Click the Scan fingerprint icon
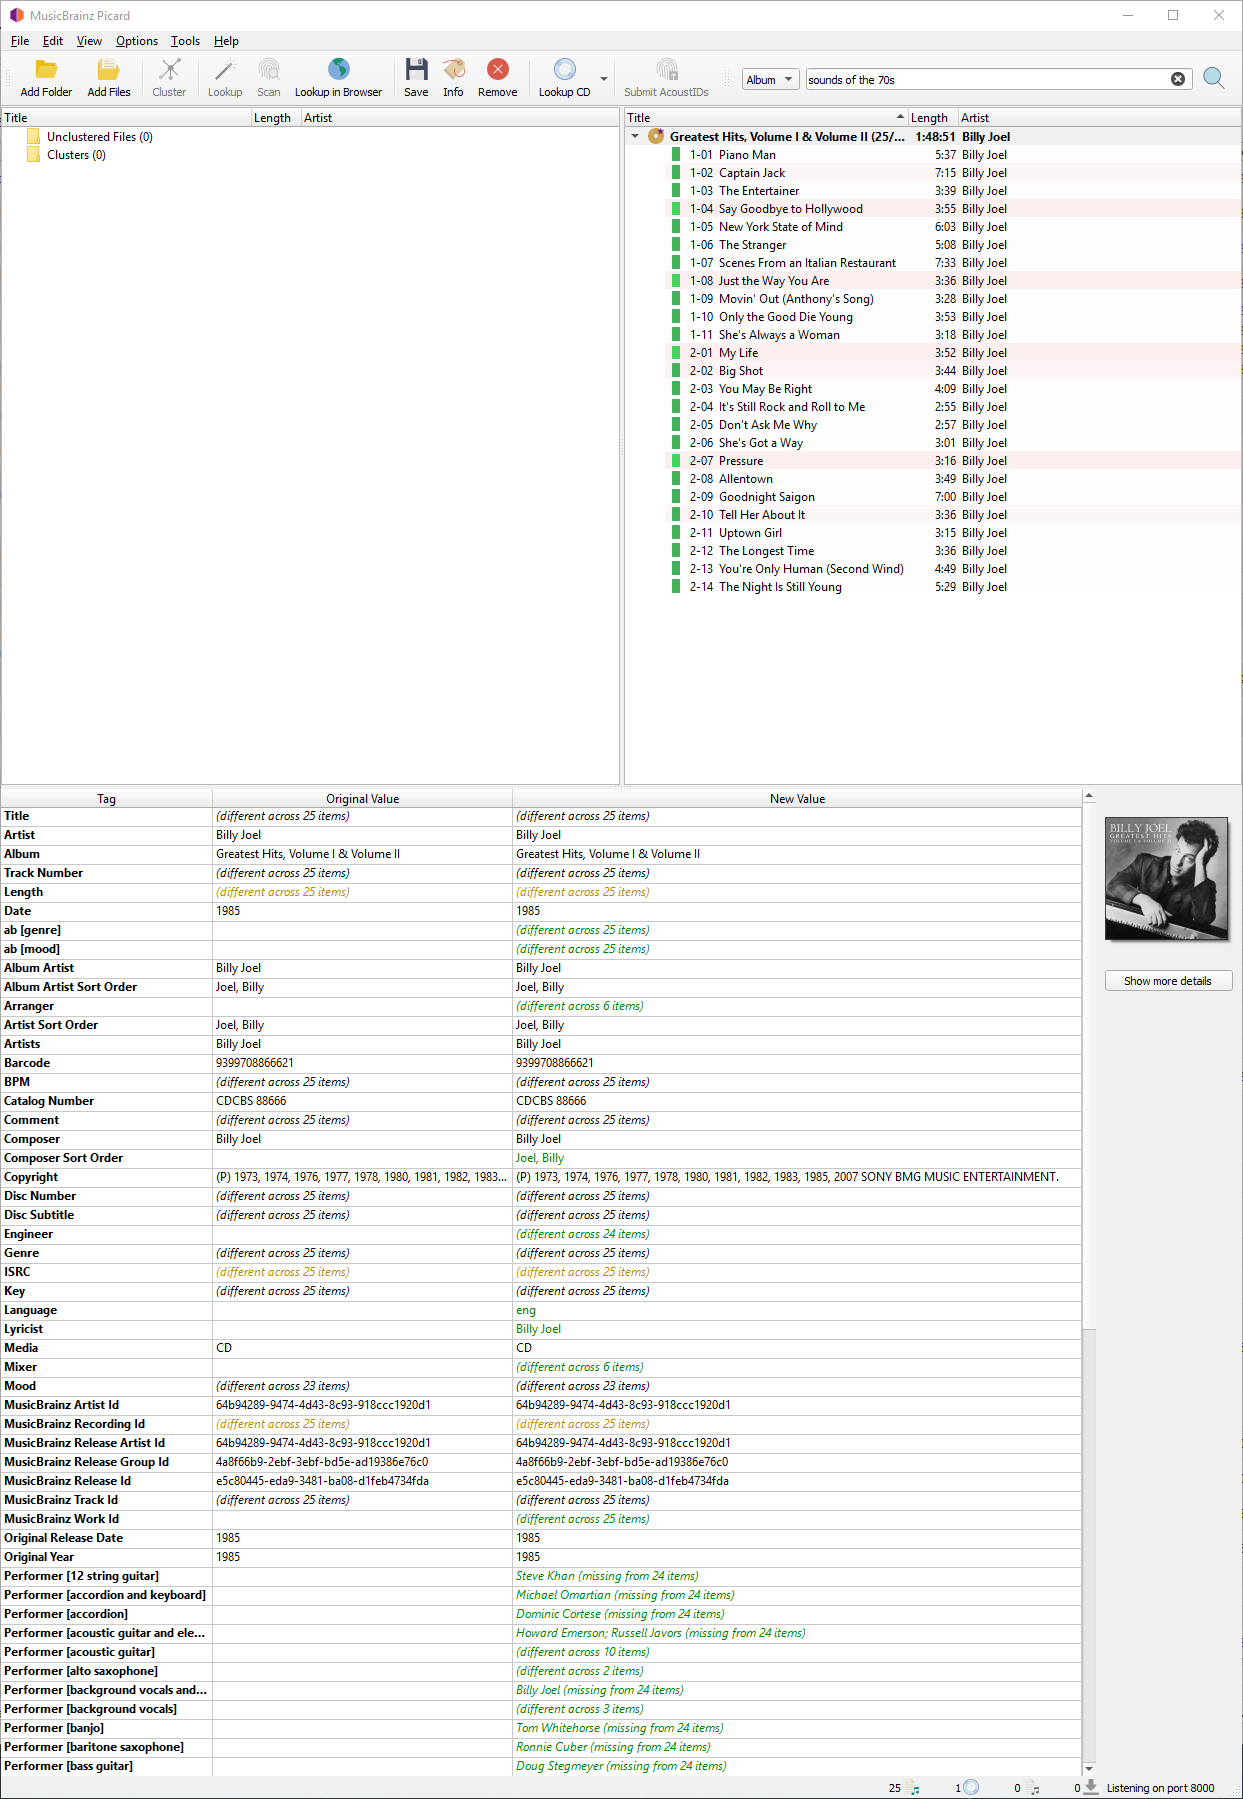 [268, 69]
